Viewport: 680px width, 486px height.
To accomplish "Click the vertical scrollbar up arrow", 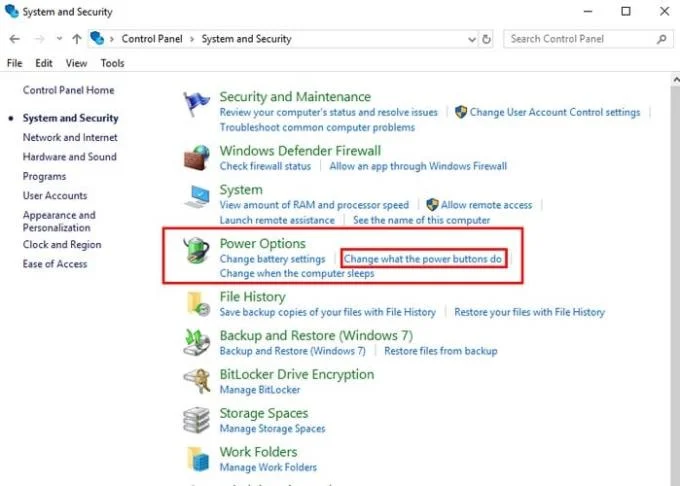I will [x=675, y=80].
